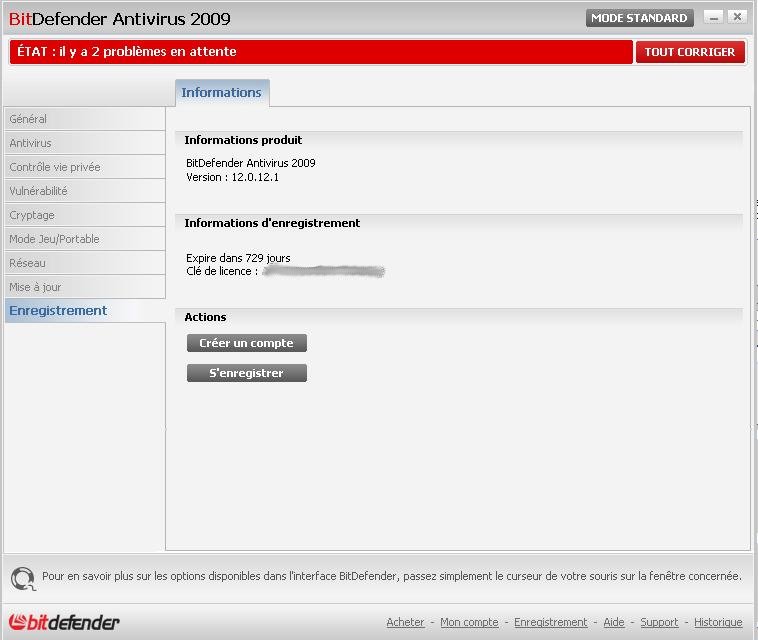Switch to Mode Standard
The width and height of the screenshot is (758, 640).
point(640,18)
